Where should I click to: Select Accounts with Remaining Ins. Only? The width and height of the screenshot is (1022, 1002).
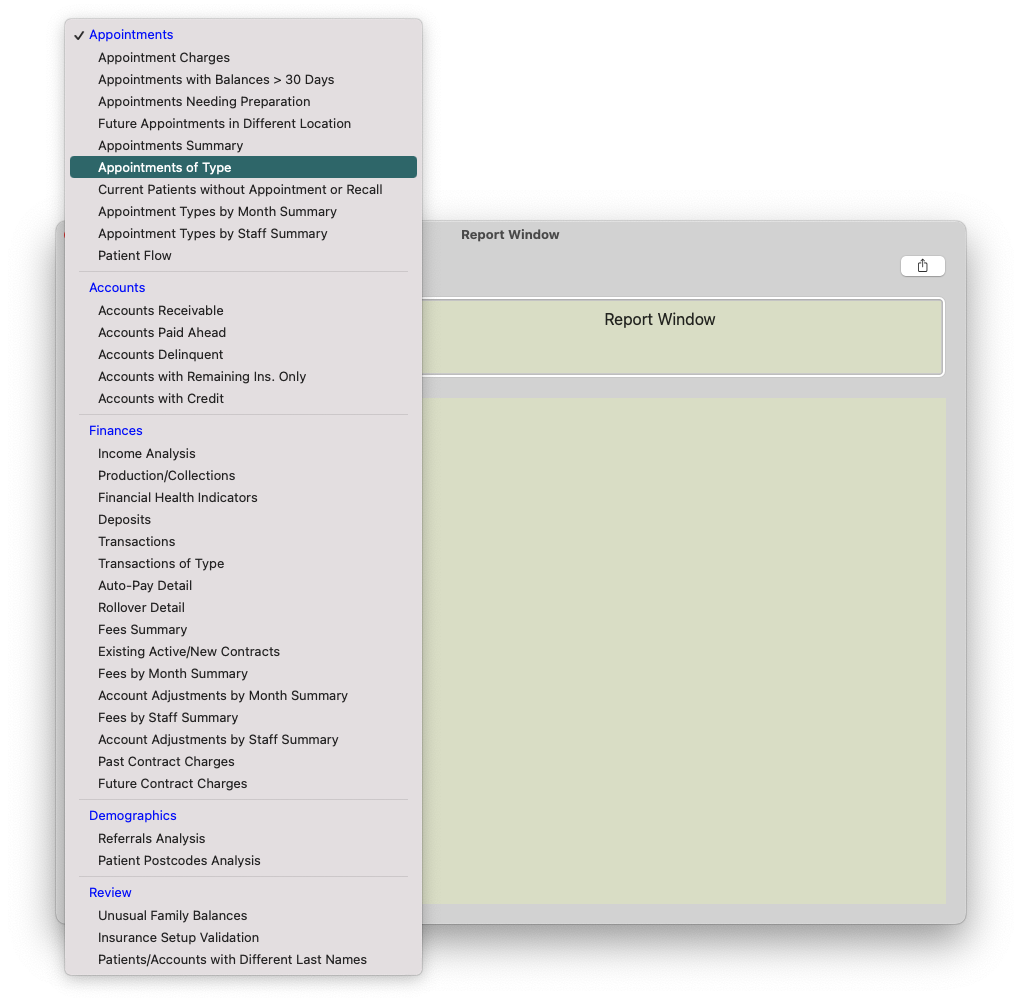[201, 377]
